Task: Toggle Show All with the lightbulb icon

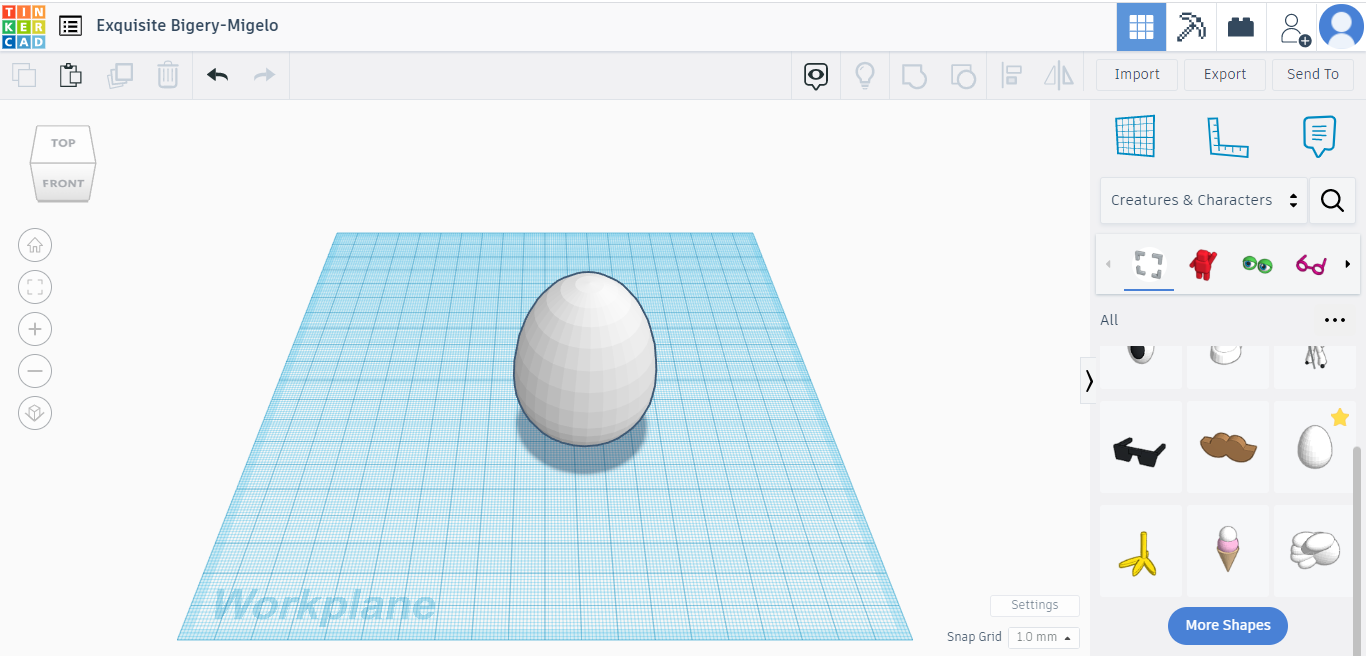Action: [x=865, y=74]
